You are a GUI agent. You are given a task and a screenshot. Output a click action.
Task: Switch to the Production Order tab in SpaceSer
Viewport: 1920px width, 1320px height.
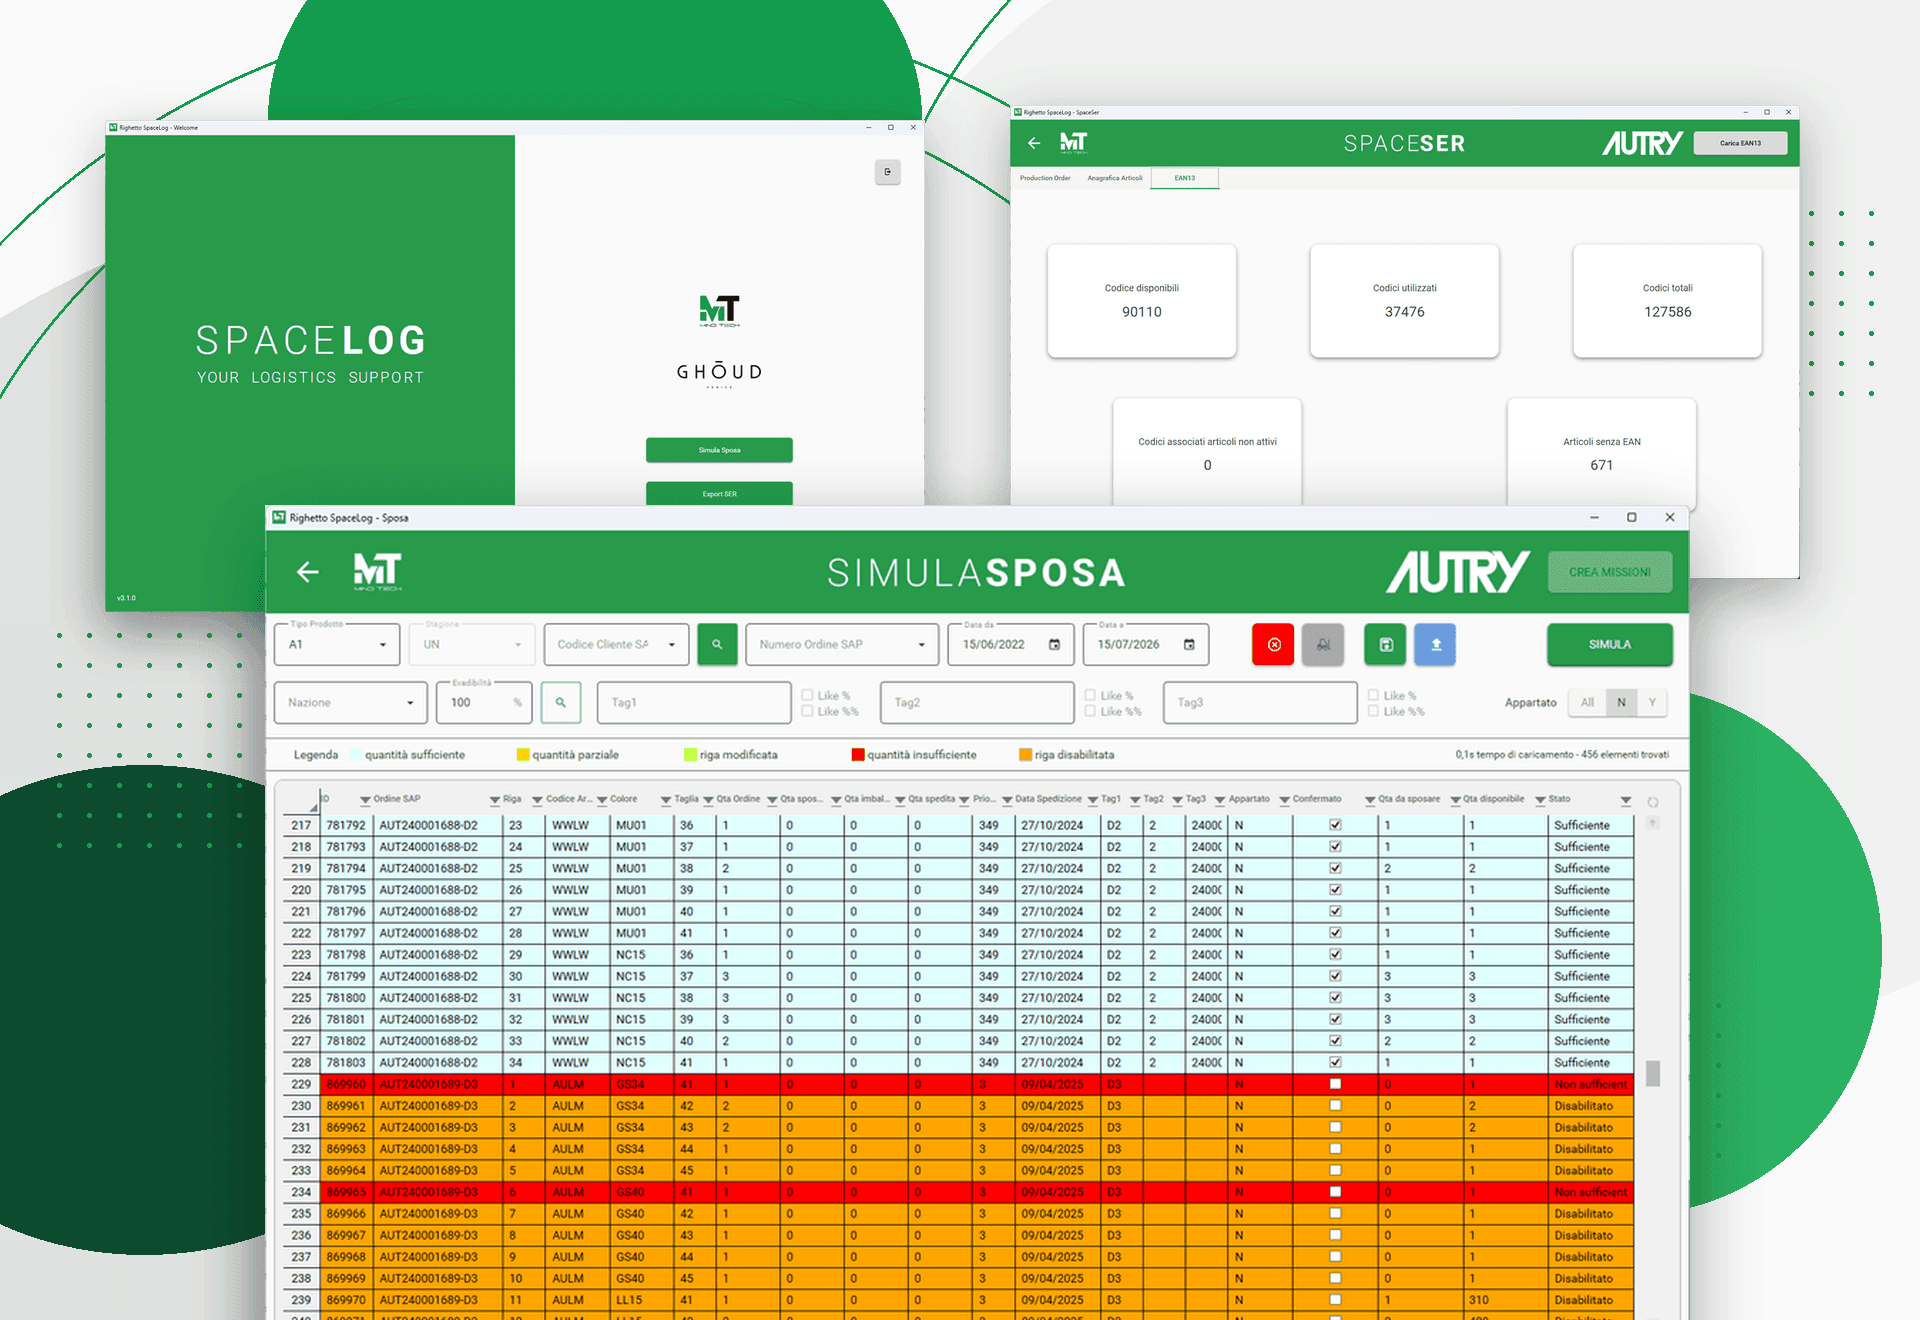(x=1045, y=178)
